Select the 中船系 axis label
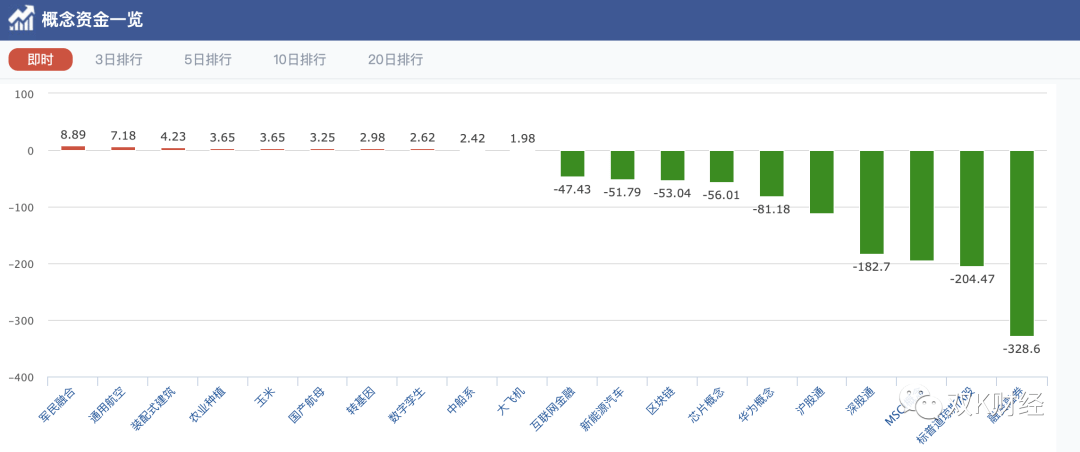This screenshot has height=452, width=1080. click(461, 401)
